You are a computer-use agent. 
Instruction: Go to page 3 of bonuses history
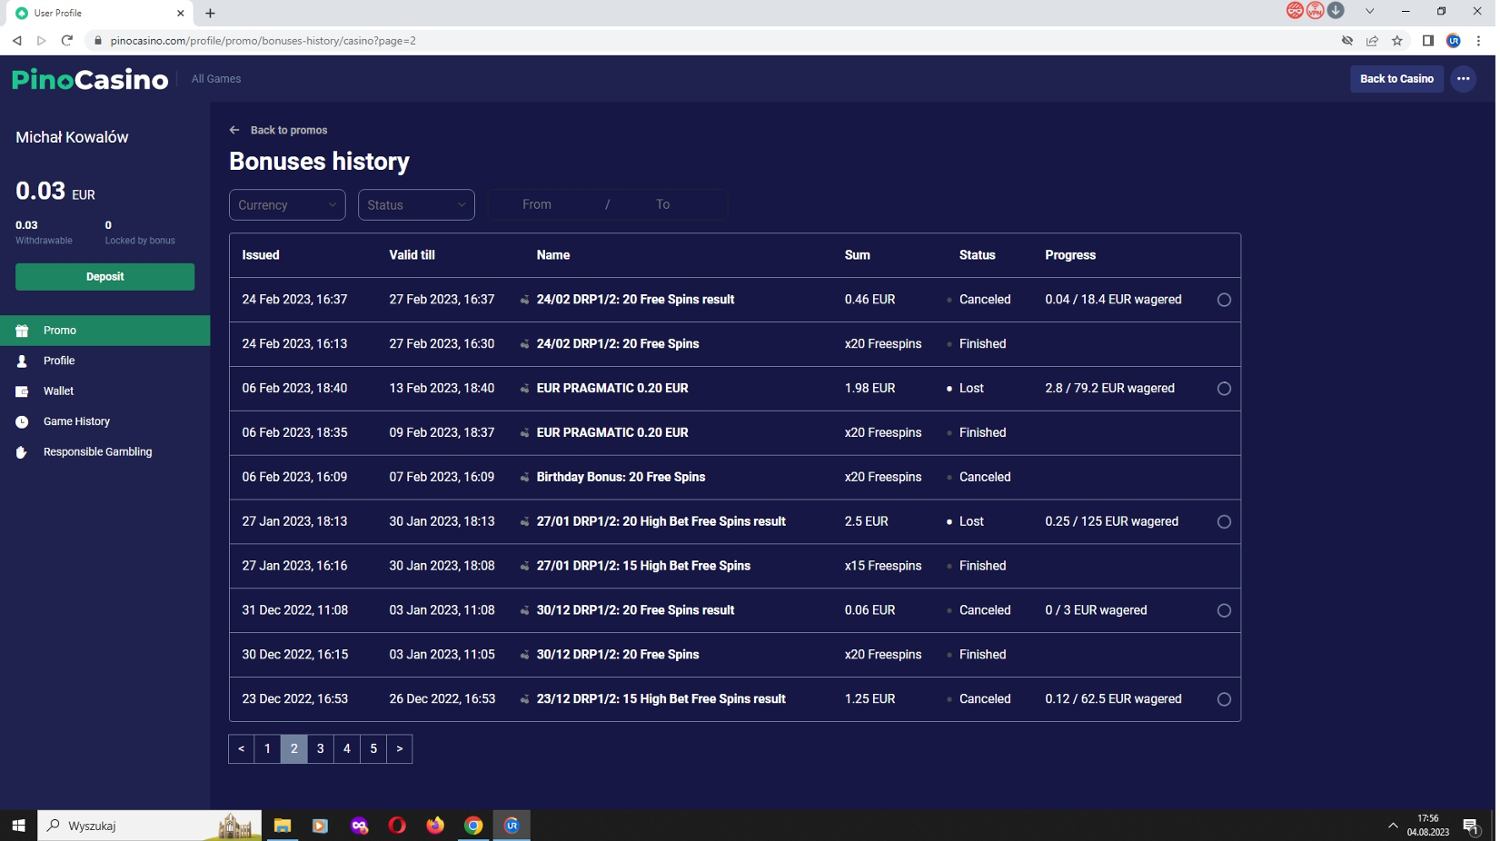pyautogui.click(x=320, y=749)
